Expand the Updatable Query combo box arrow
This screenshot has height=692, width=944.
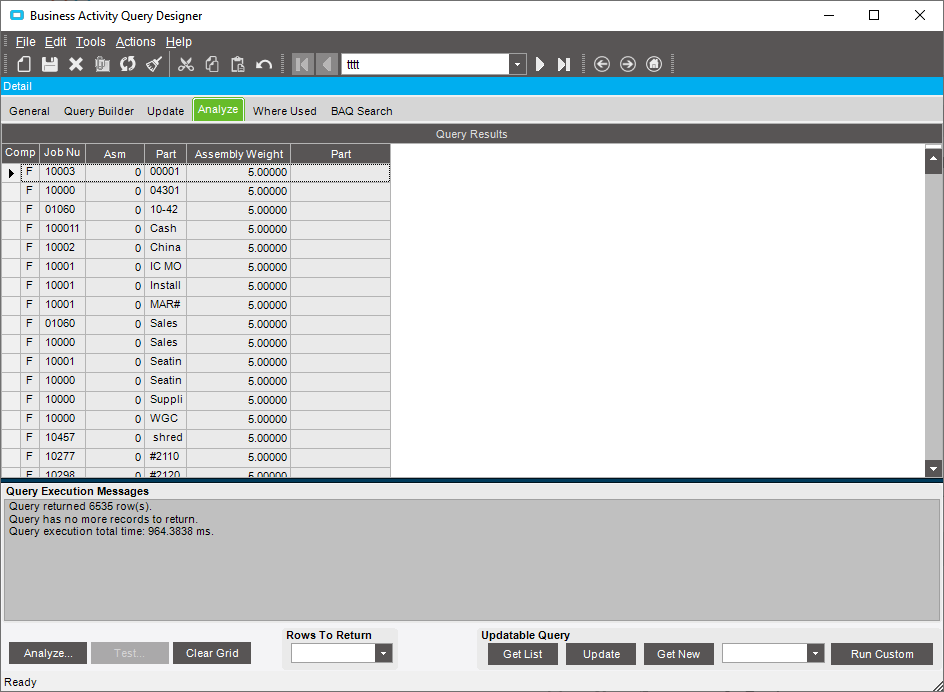(x=815, y=653)
